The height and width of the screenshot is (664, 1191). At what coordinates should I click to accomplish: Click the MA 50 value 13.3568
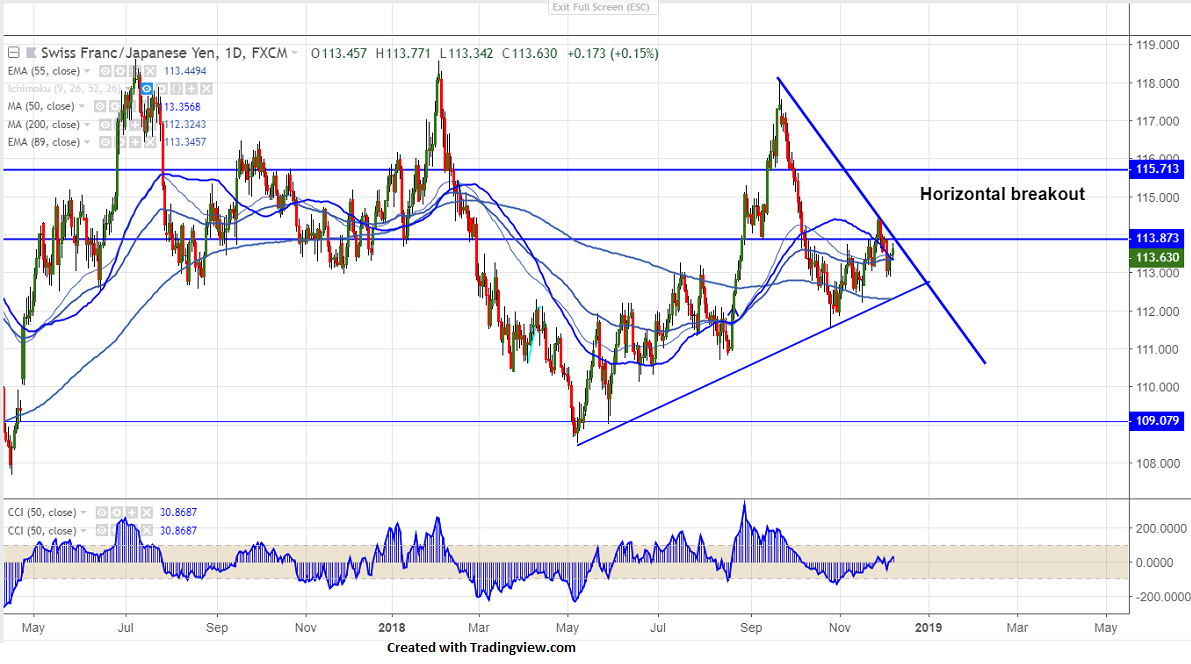point(181,106)
